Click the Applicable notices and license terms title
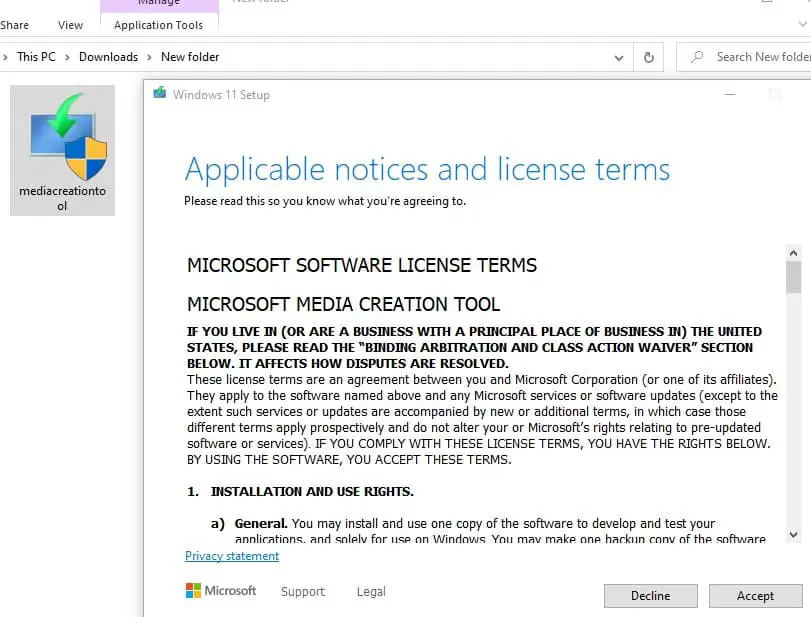The width and height of the screenshot is (811, 617). pos(427,170)
